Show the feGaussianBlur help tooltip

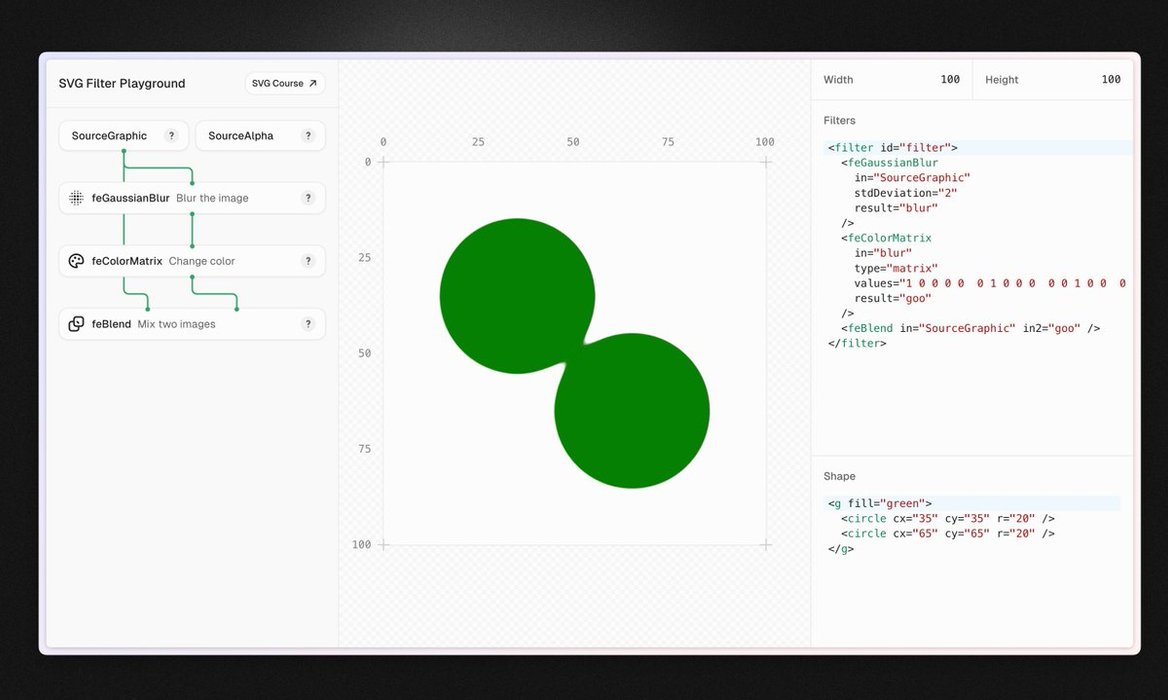[x=308, y=198]
